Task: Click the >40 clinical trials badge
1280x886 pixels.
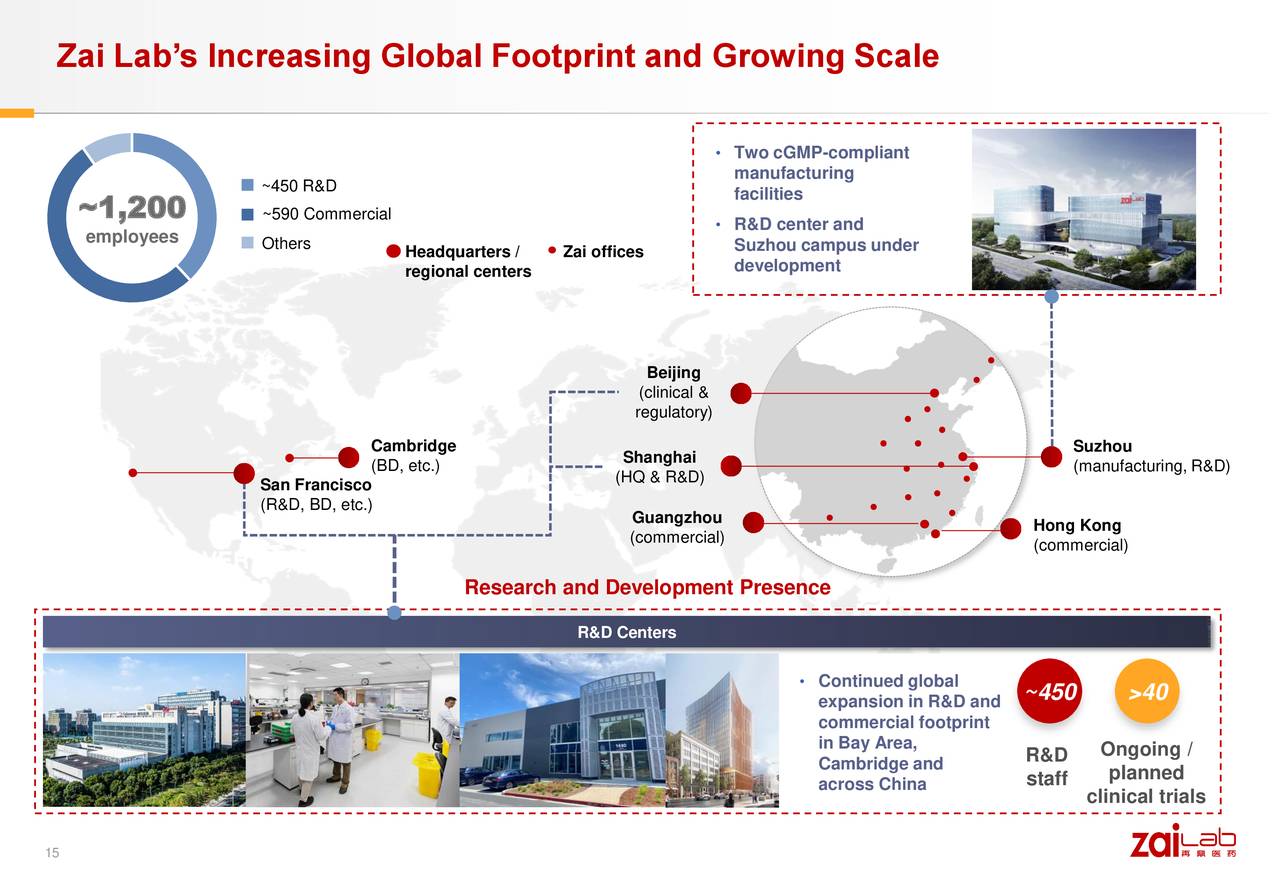Action: pos(1146,691)
